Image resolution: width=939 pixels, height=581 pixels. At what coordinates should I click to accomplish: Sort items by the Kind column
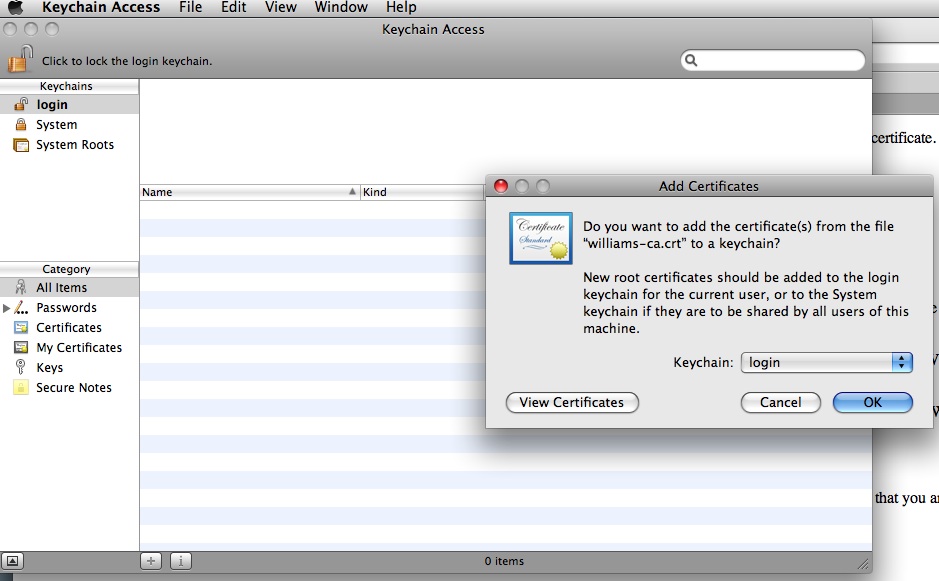[x=422, y=192]
